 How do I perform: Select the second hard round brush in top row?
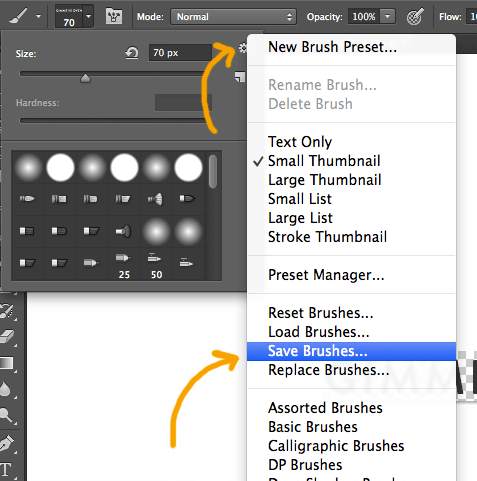(124, 167)
